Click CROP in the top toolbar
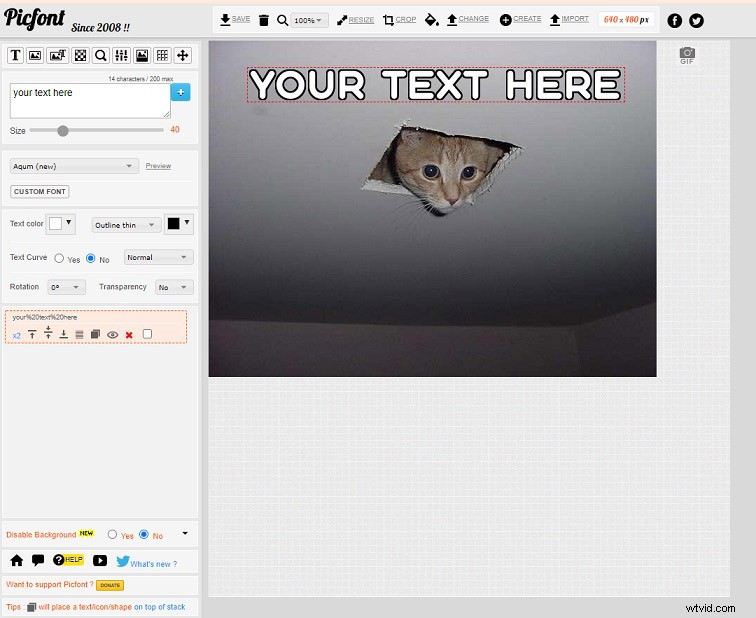 tap(400, 20)
